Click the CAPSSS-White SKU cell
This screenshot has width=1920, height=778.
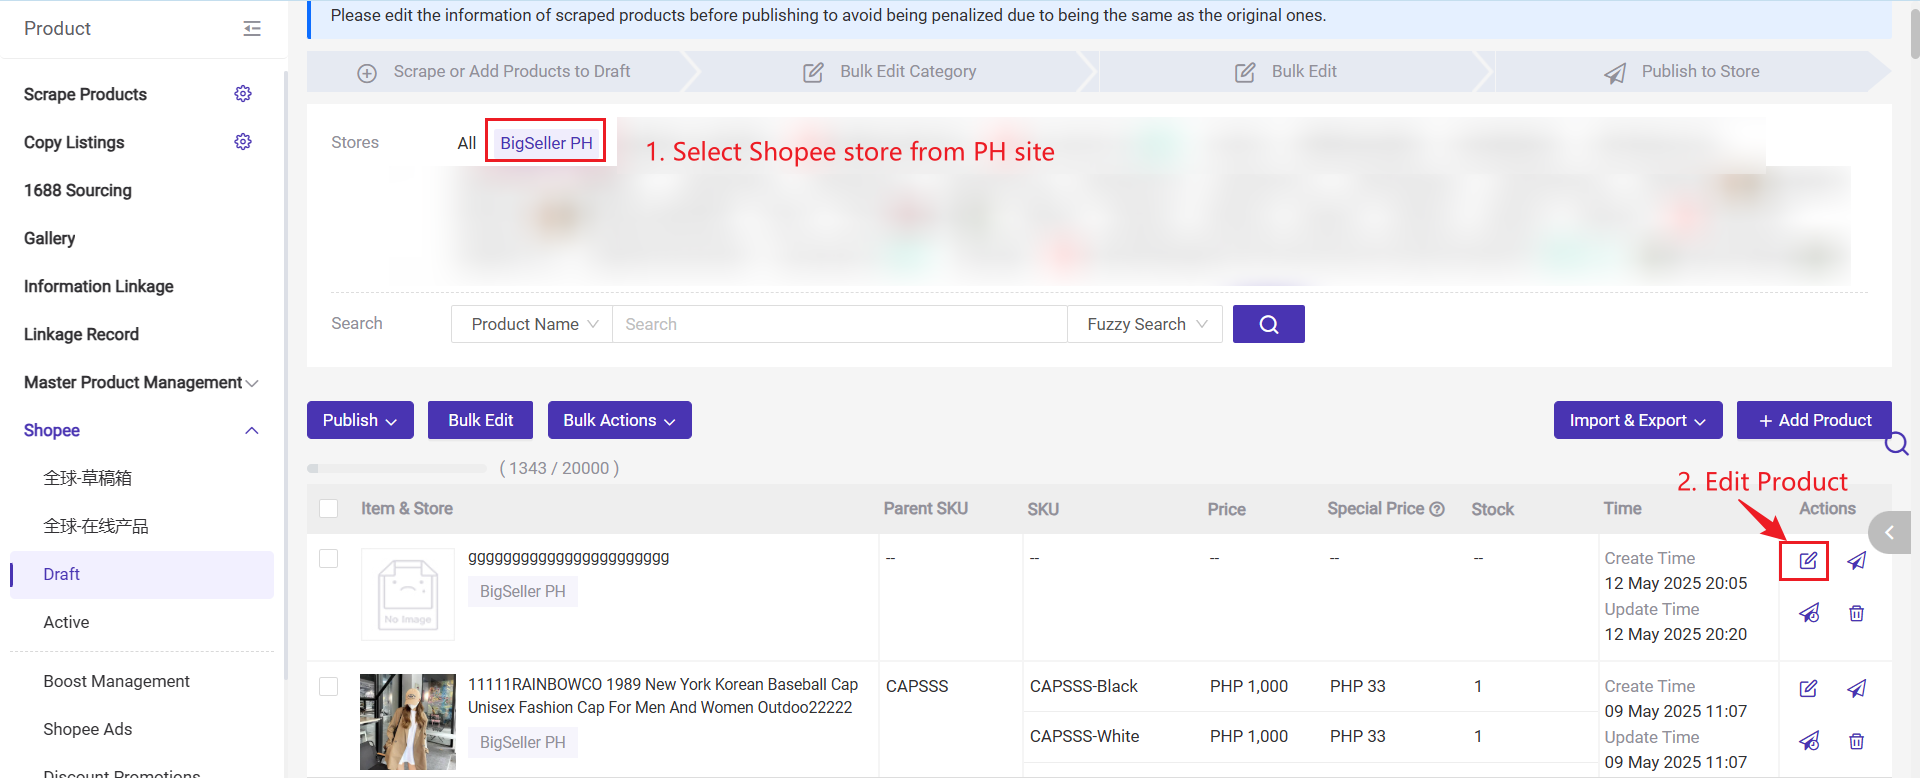click(1085, 736)
